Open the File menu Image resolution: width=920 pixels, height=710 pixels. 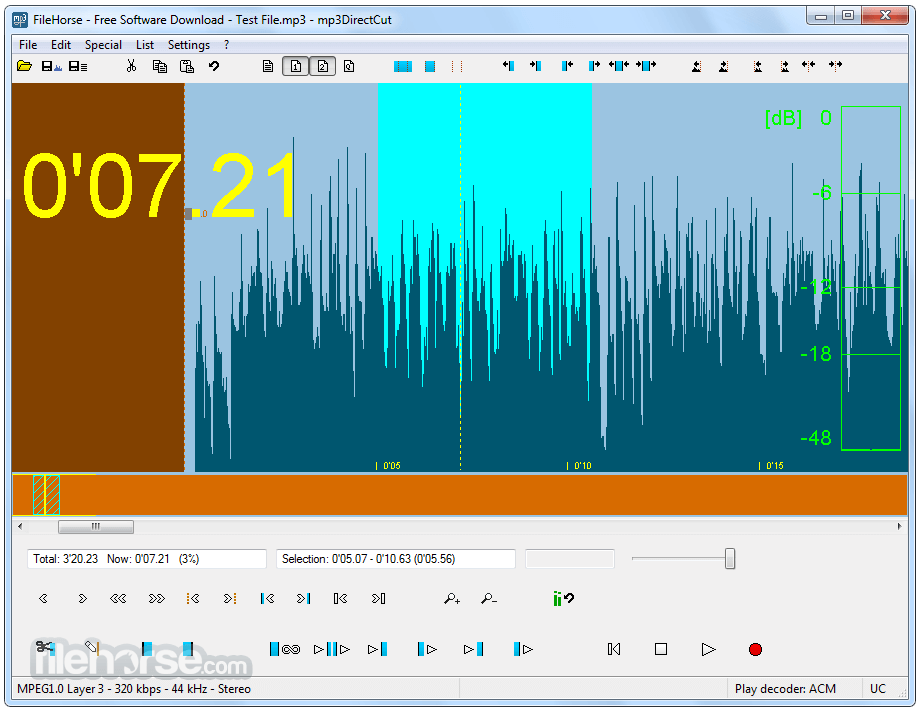click(28, 45)
